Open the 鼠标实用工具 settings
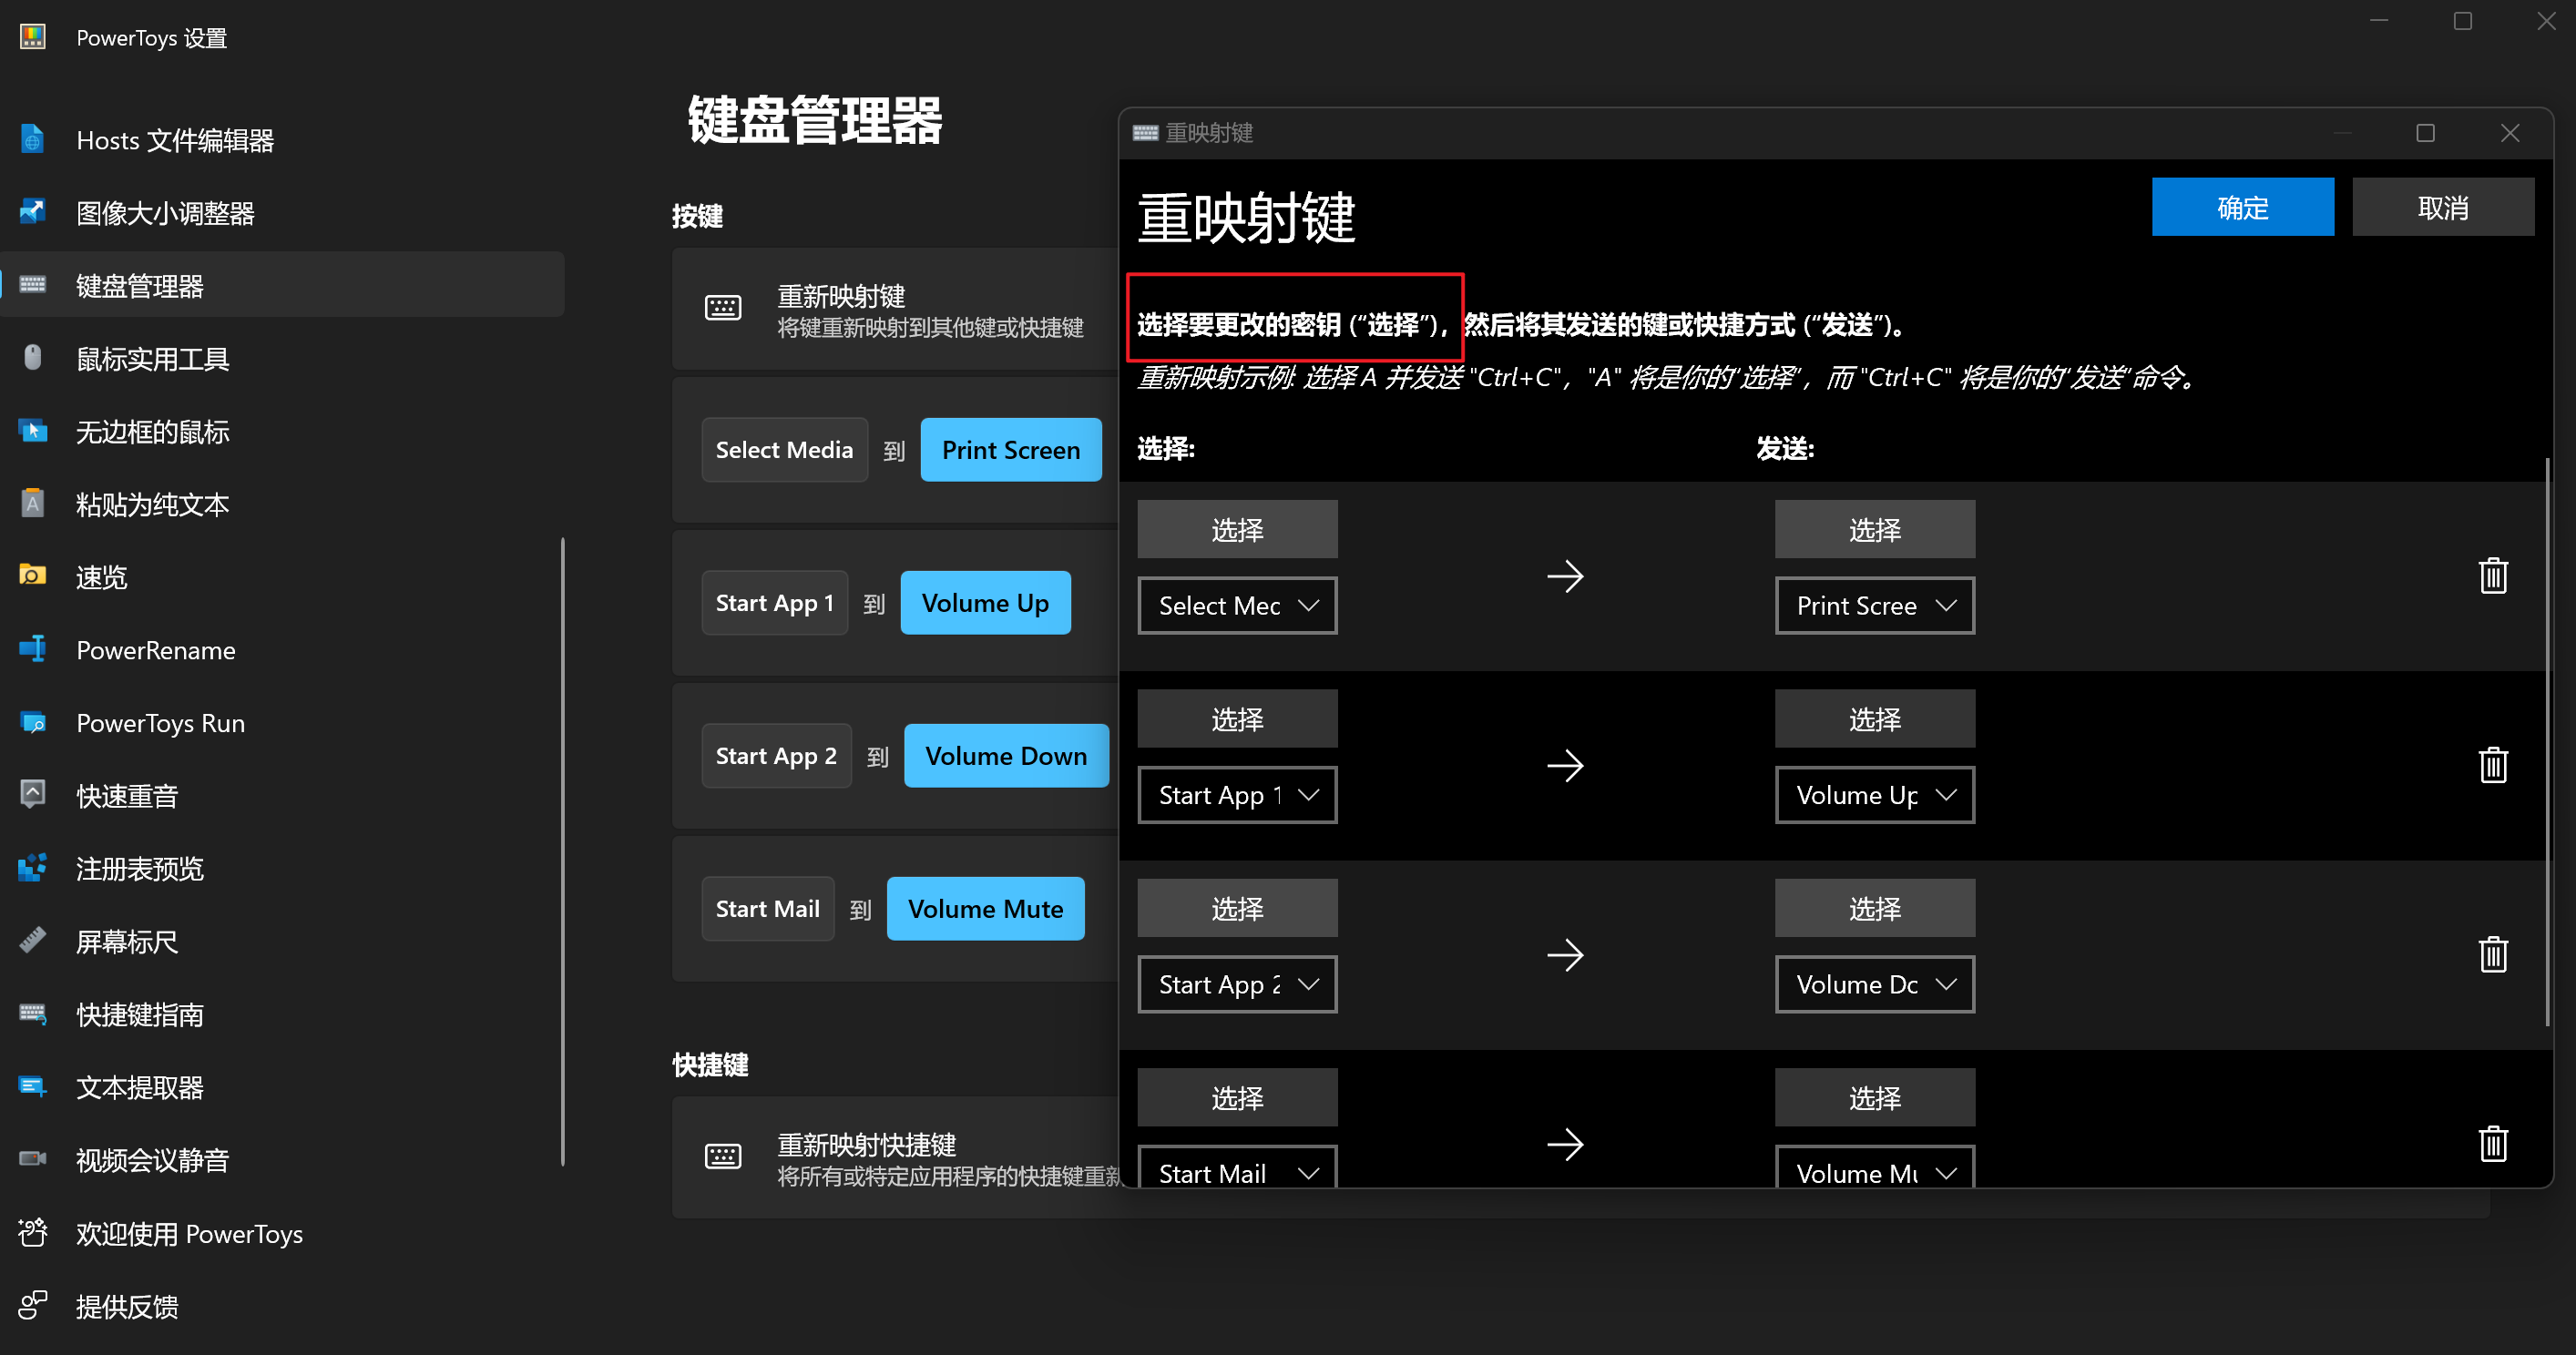 (x=33, y=358)
